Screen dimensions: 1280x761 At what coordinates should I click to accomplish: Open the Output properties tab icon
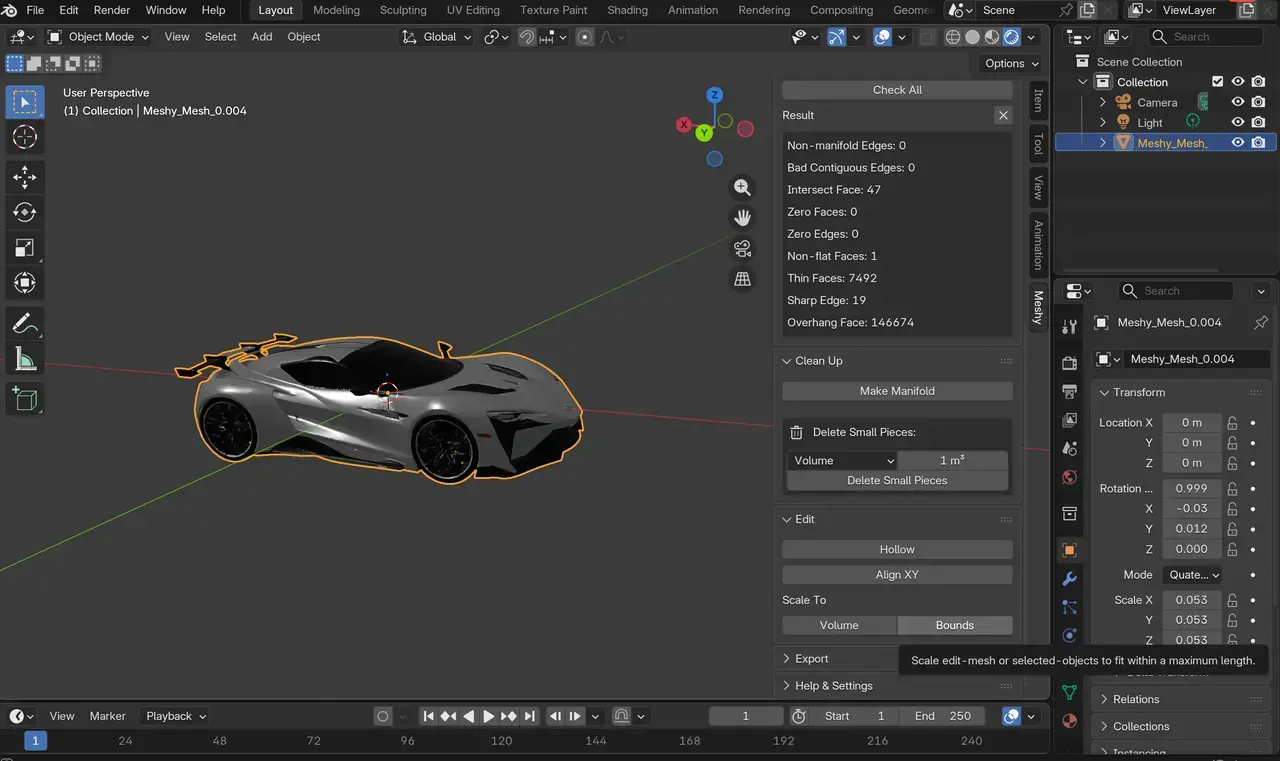click(x=1069, y=391)
